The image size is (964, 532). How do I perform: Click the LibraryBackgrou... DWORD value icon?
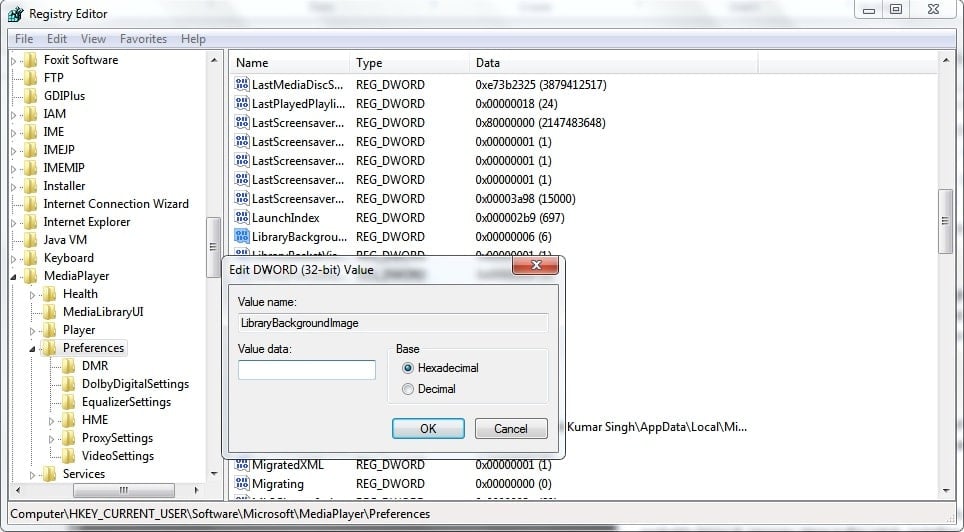pyautogui.click(x=242, y=237)
